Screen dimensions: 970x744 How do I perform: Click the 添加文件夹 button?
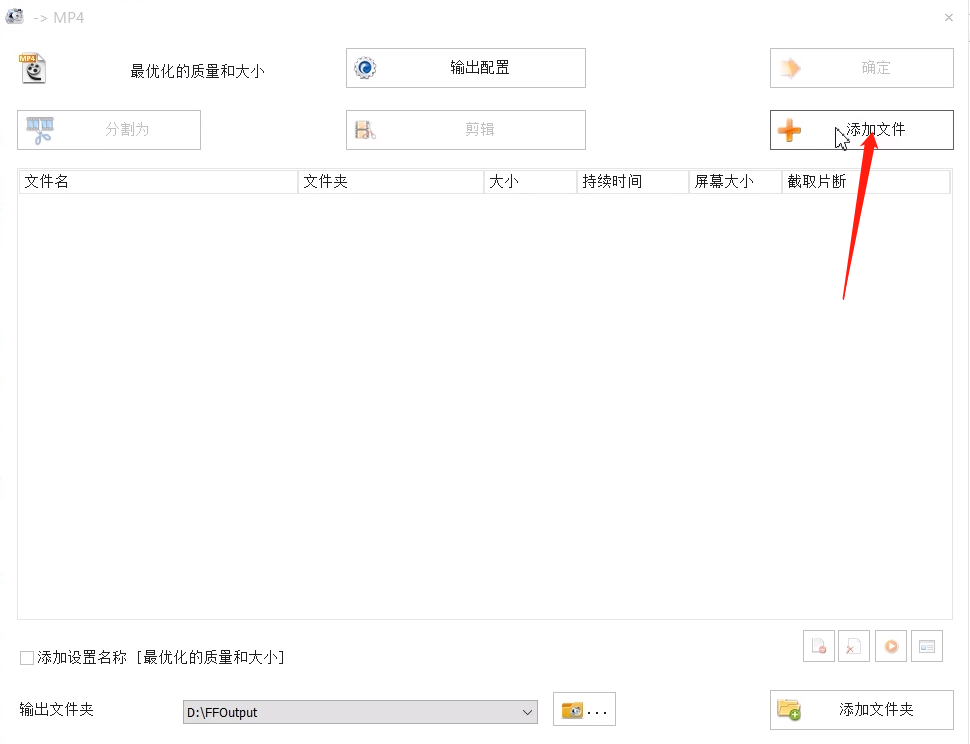click(875, 710)
